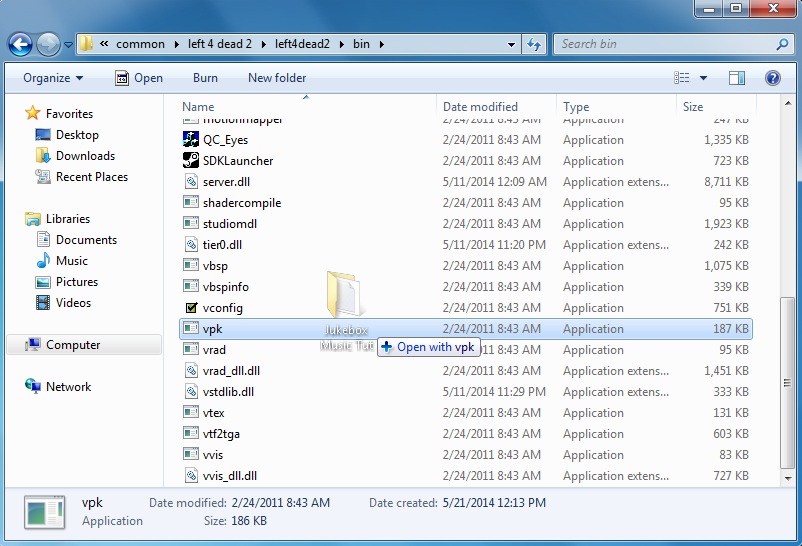Sort by the Name column header

click(x=198, y=107)
